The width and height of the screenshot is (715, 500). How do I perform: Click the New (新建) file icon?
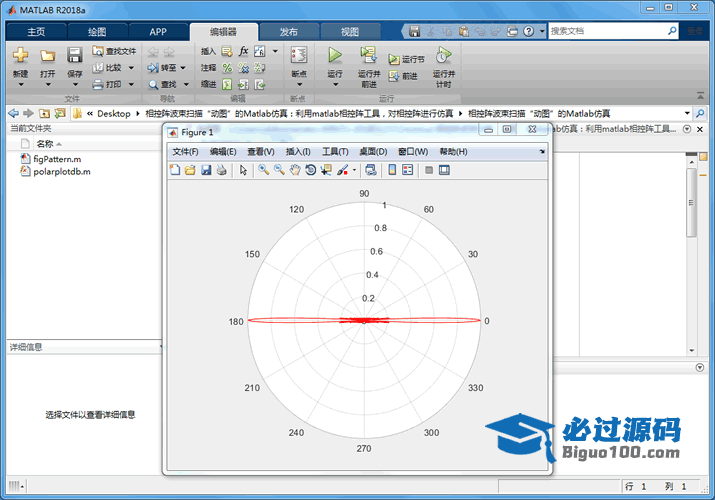pyautogui.click(x=20, y=55)
